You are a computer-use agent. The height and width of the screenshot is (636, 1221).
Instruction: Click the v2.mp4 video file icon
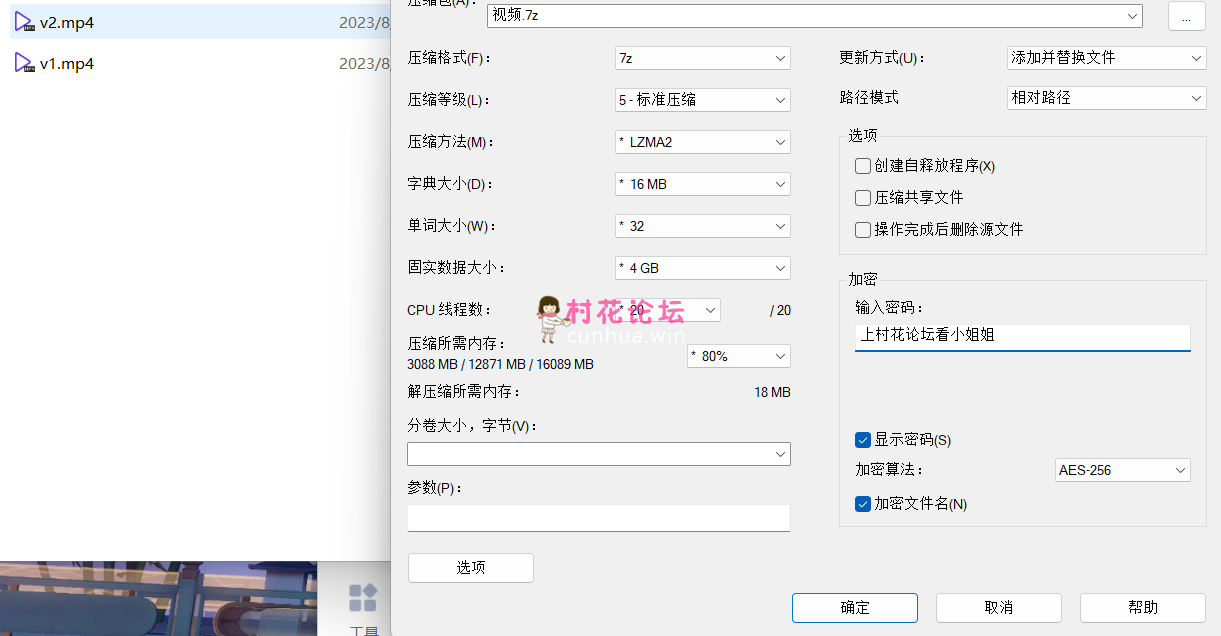point(24,21)
